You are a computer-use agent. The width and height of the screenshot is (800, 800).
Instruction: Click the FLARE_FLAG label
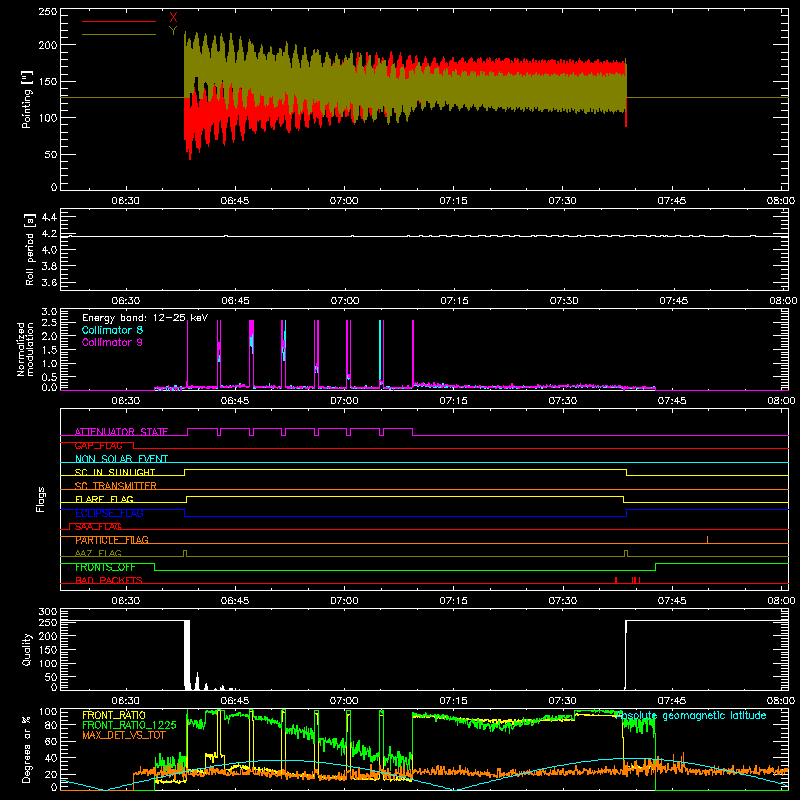click(x=104, y=499)
